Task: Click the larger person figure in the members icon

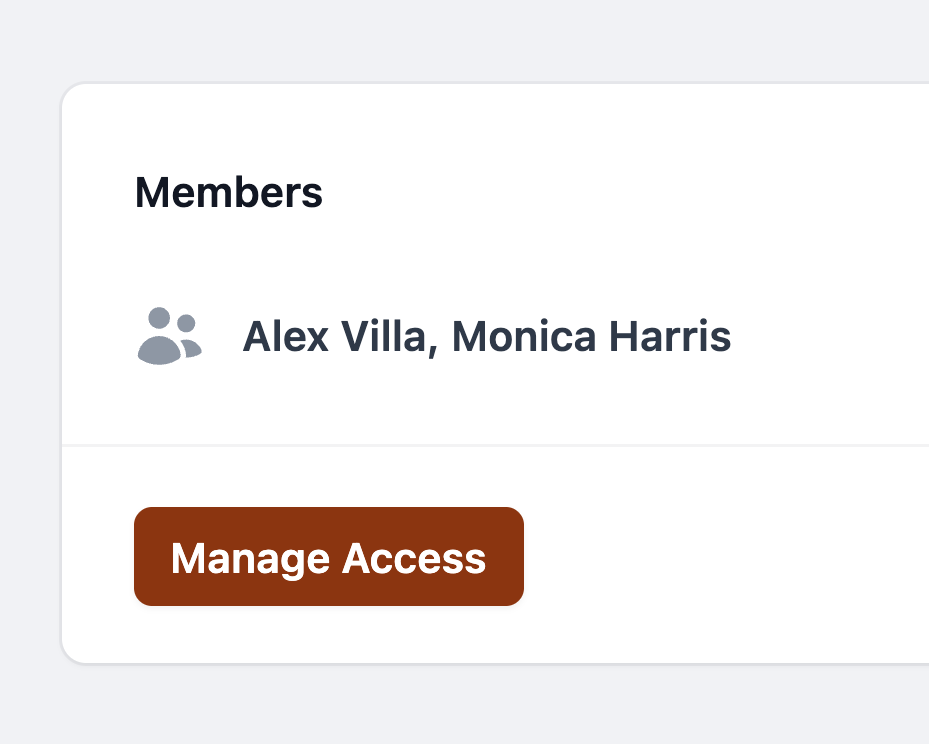Action: [159, 336]
